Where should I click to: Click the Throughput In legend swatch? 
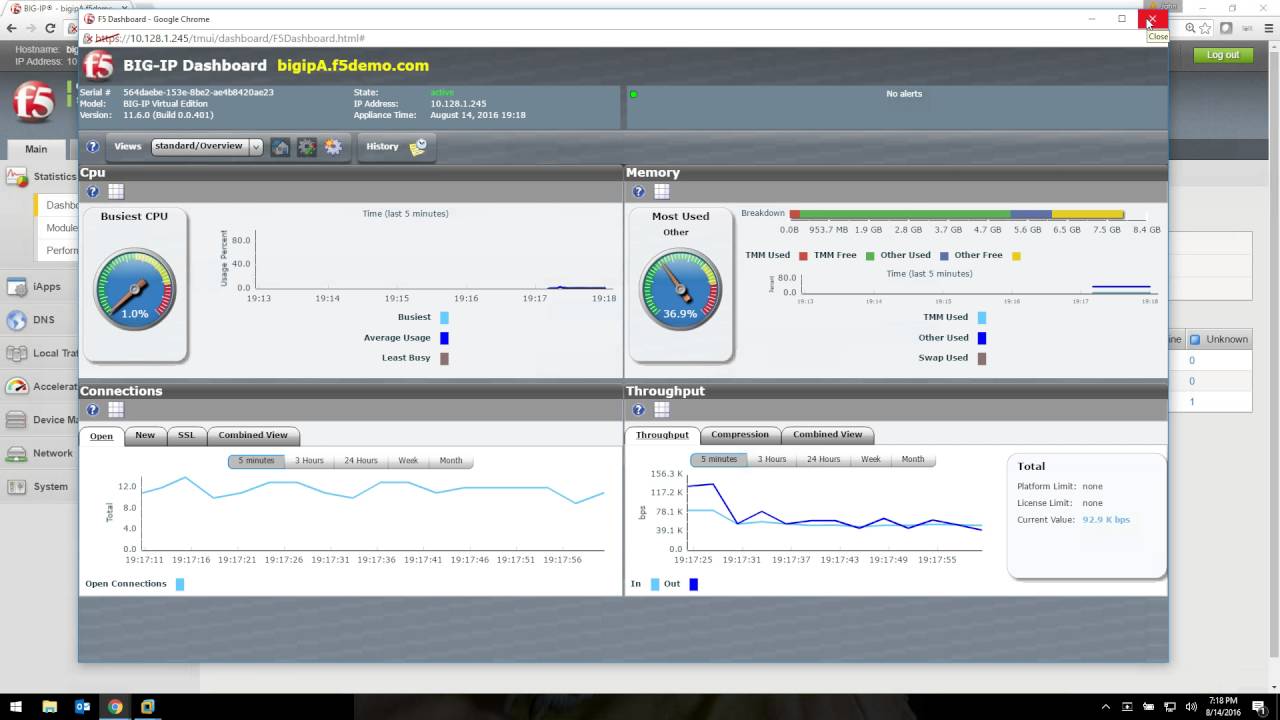point(655,584)
